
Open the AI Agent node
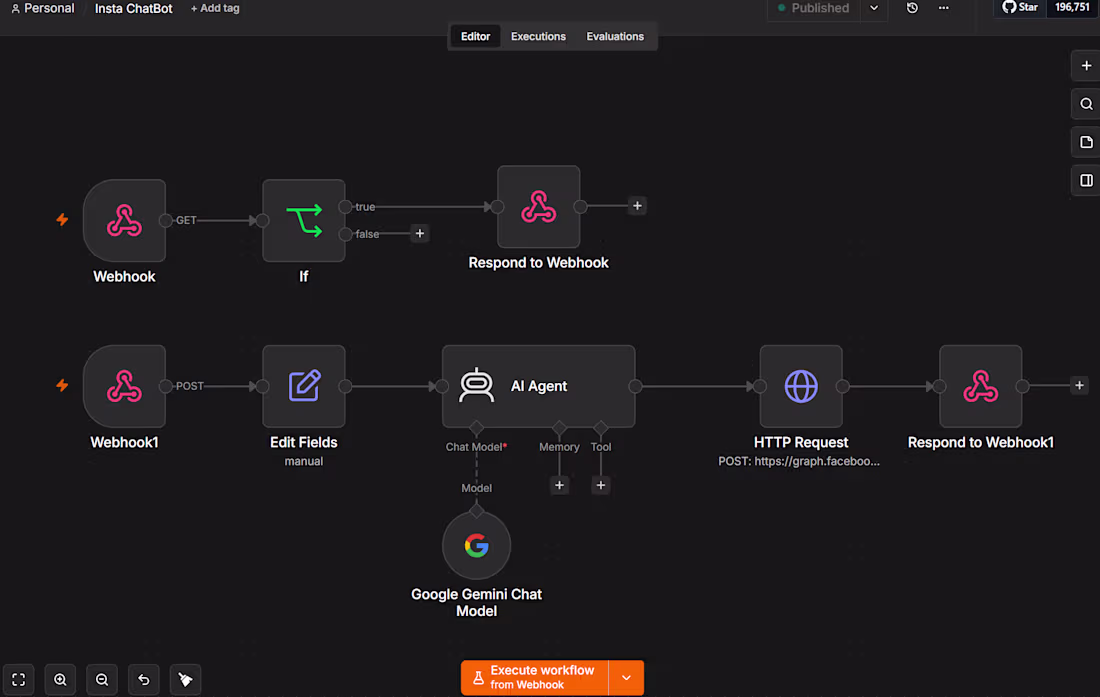(539, 386)
